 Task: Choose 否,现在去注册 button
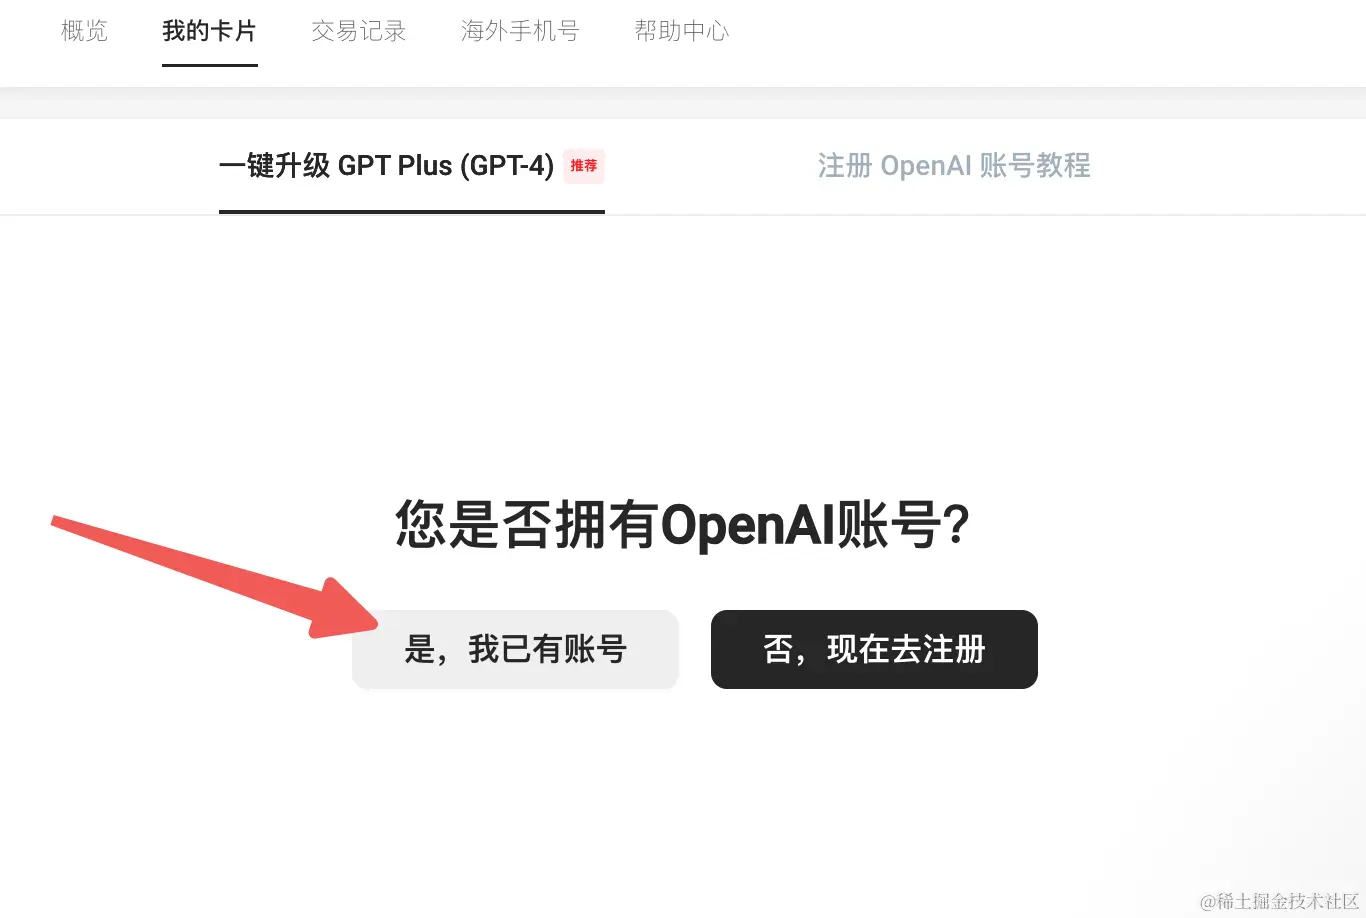(x=874, y=649)
